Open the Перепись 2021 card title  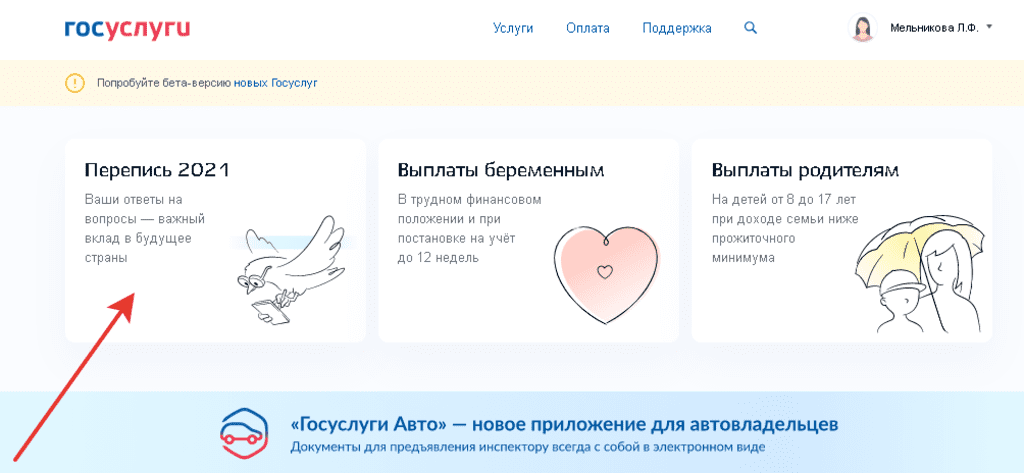[157, 171]
